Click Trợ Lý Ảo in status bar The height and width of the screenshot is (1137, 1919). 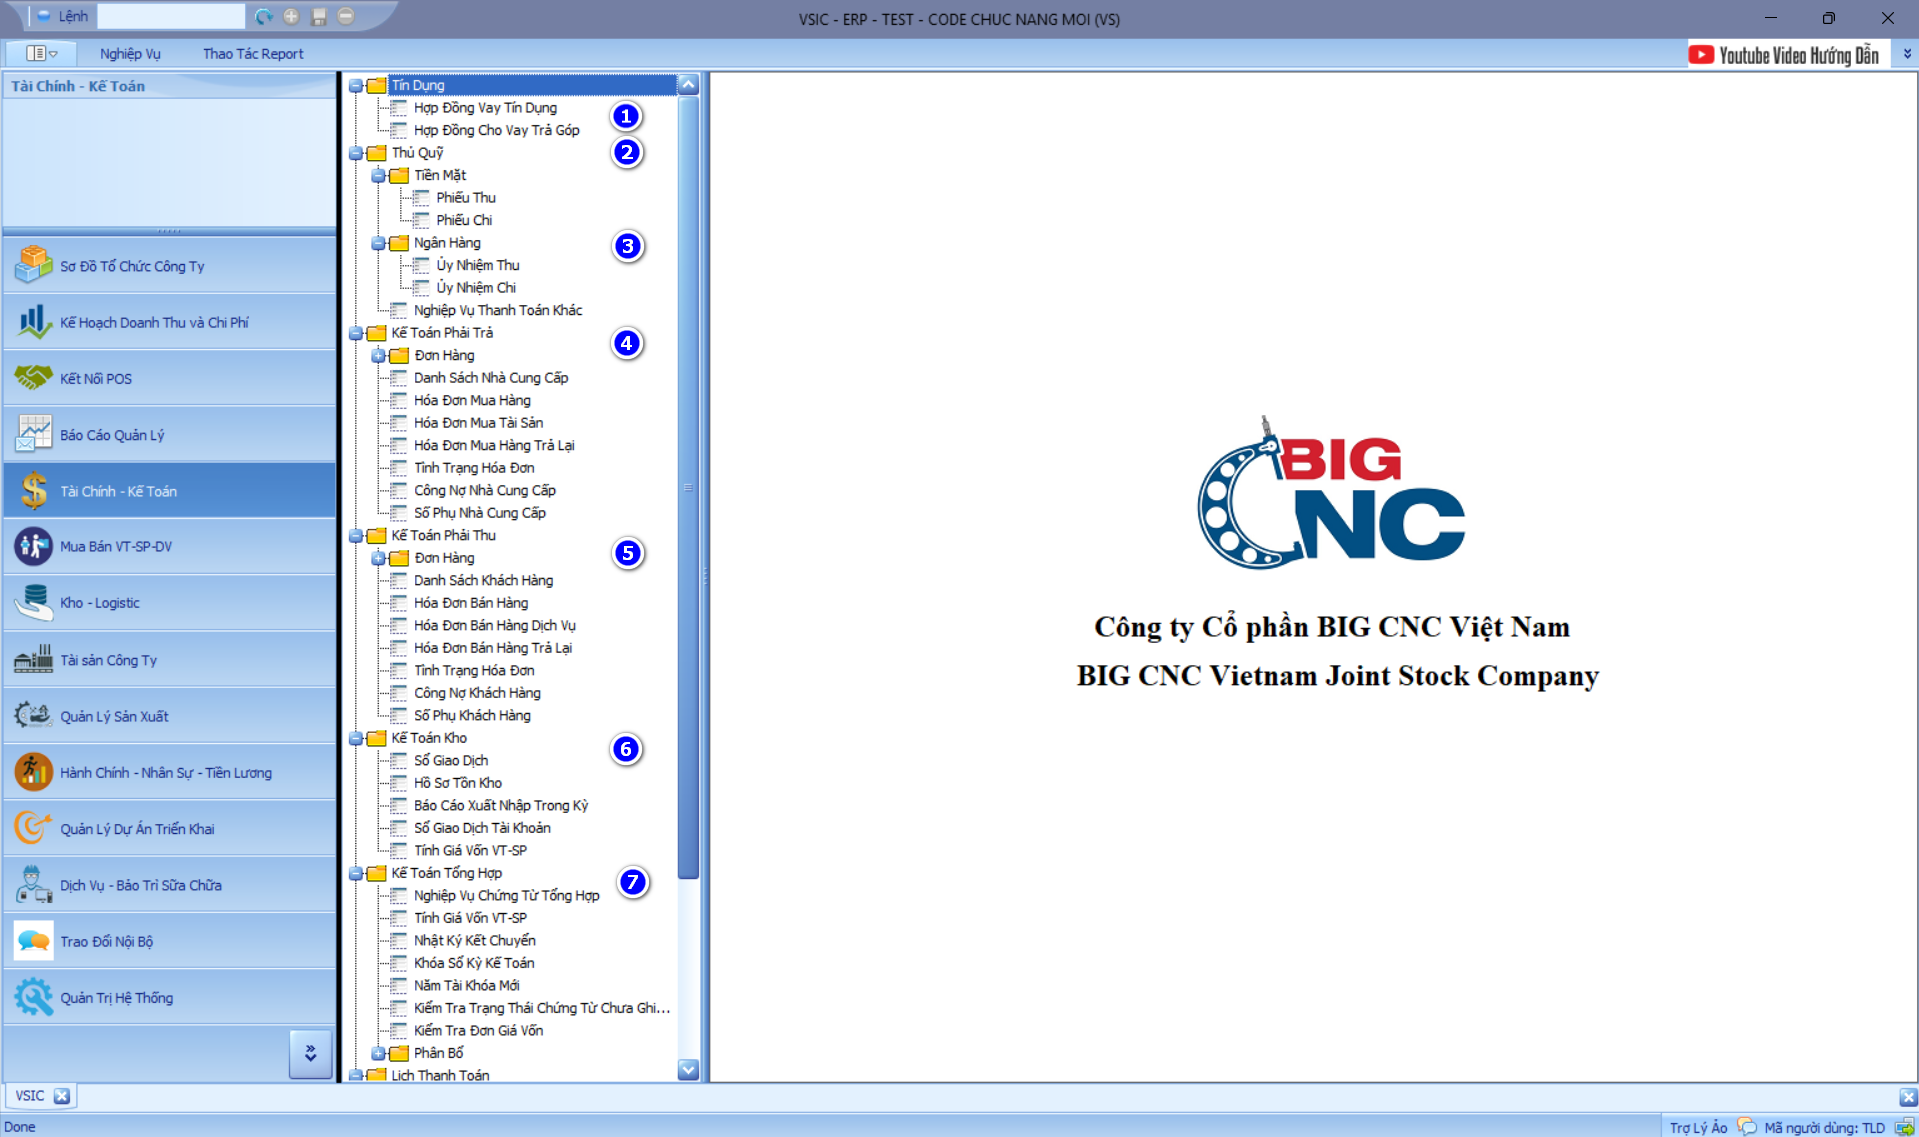tap(1698, 1127)
